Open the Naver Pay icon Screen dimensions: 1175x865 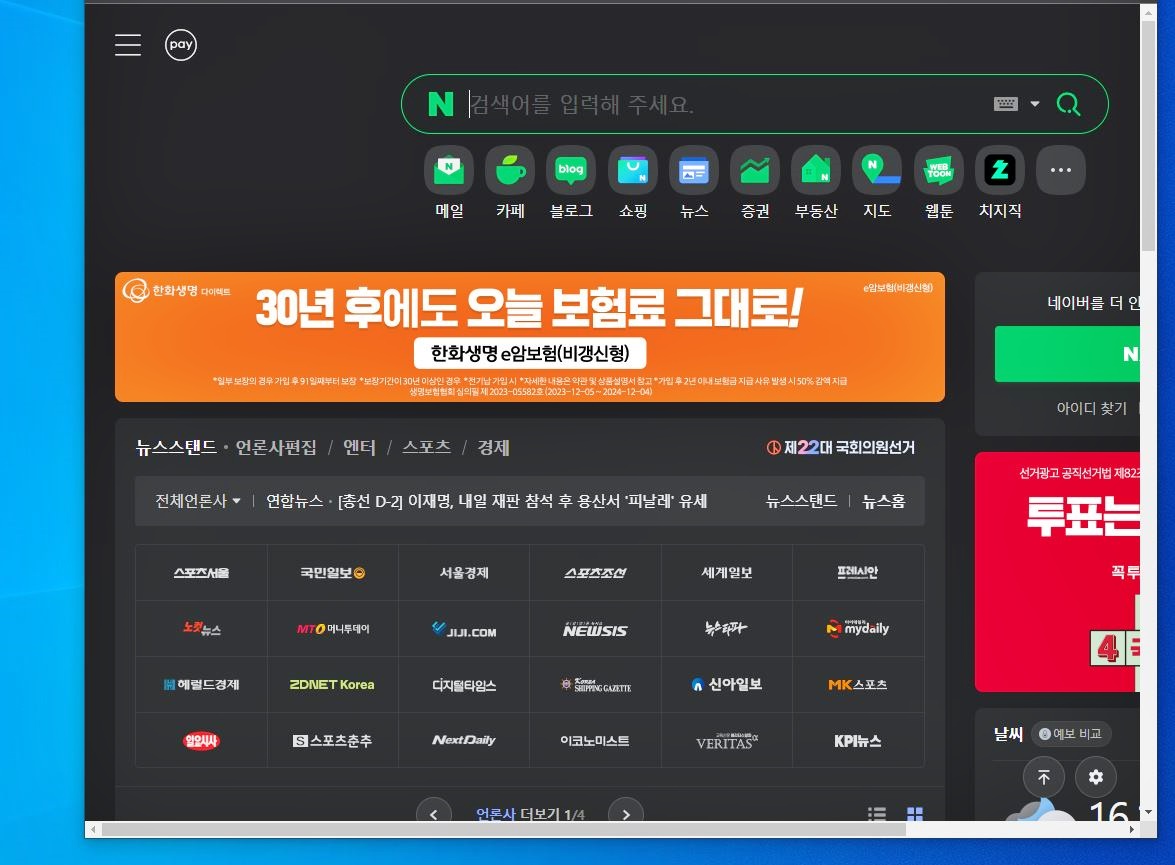click(x=181, y=45)
